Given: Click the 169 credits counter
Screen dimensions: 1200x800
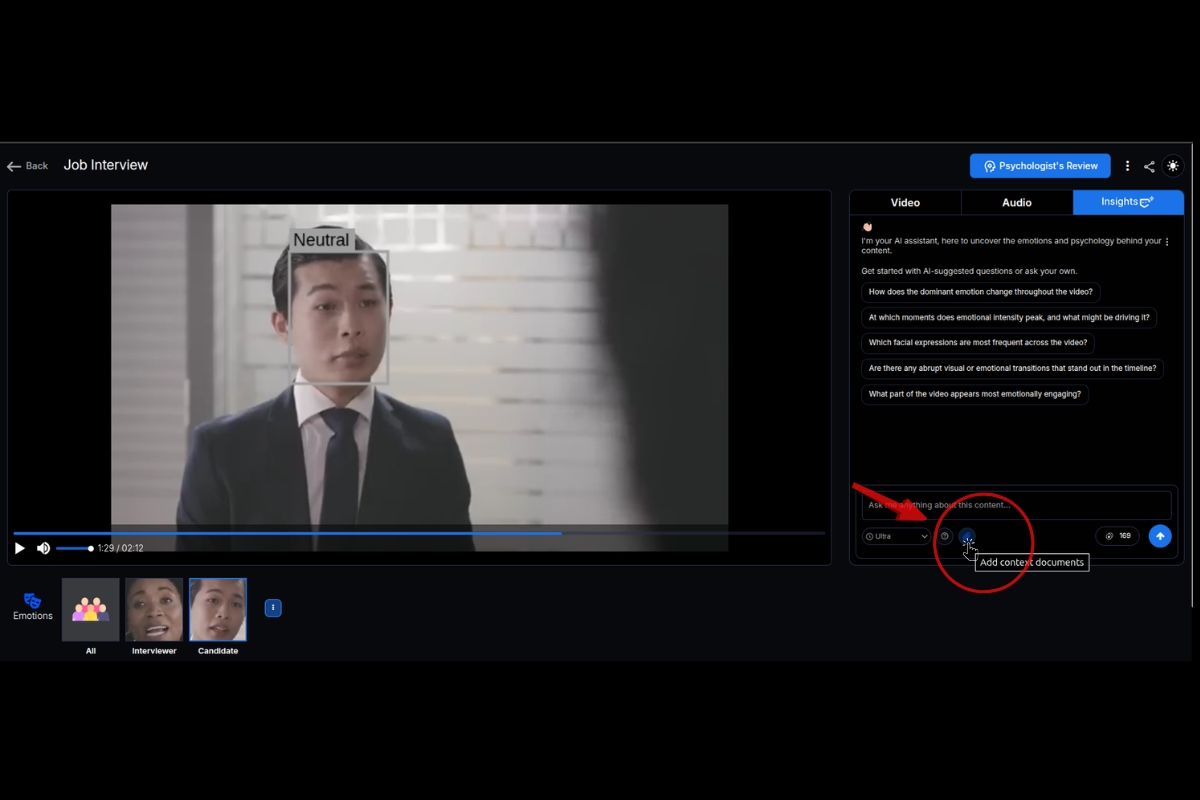Looking at the screenshot, I should [x=1118, y=536].
